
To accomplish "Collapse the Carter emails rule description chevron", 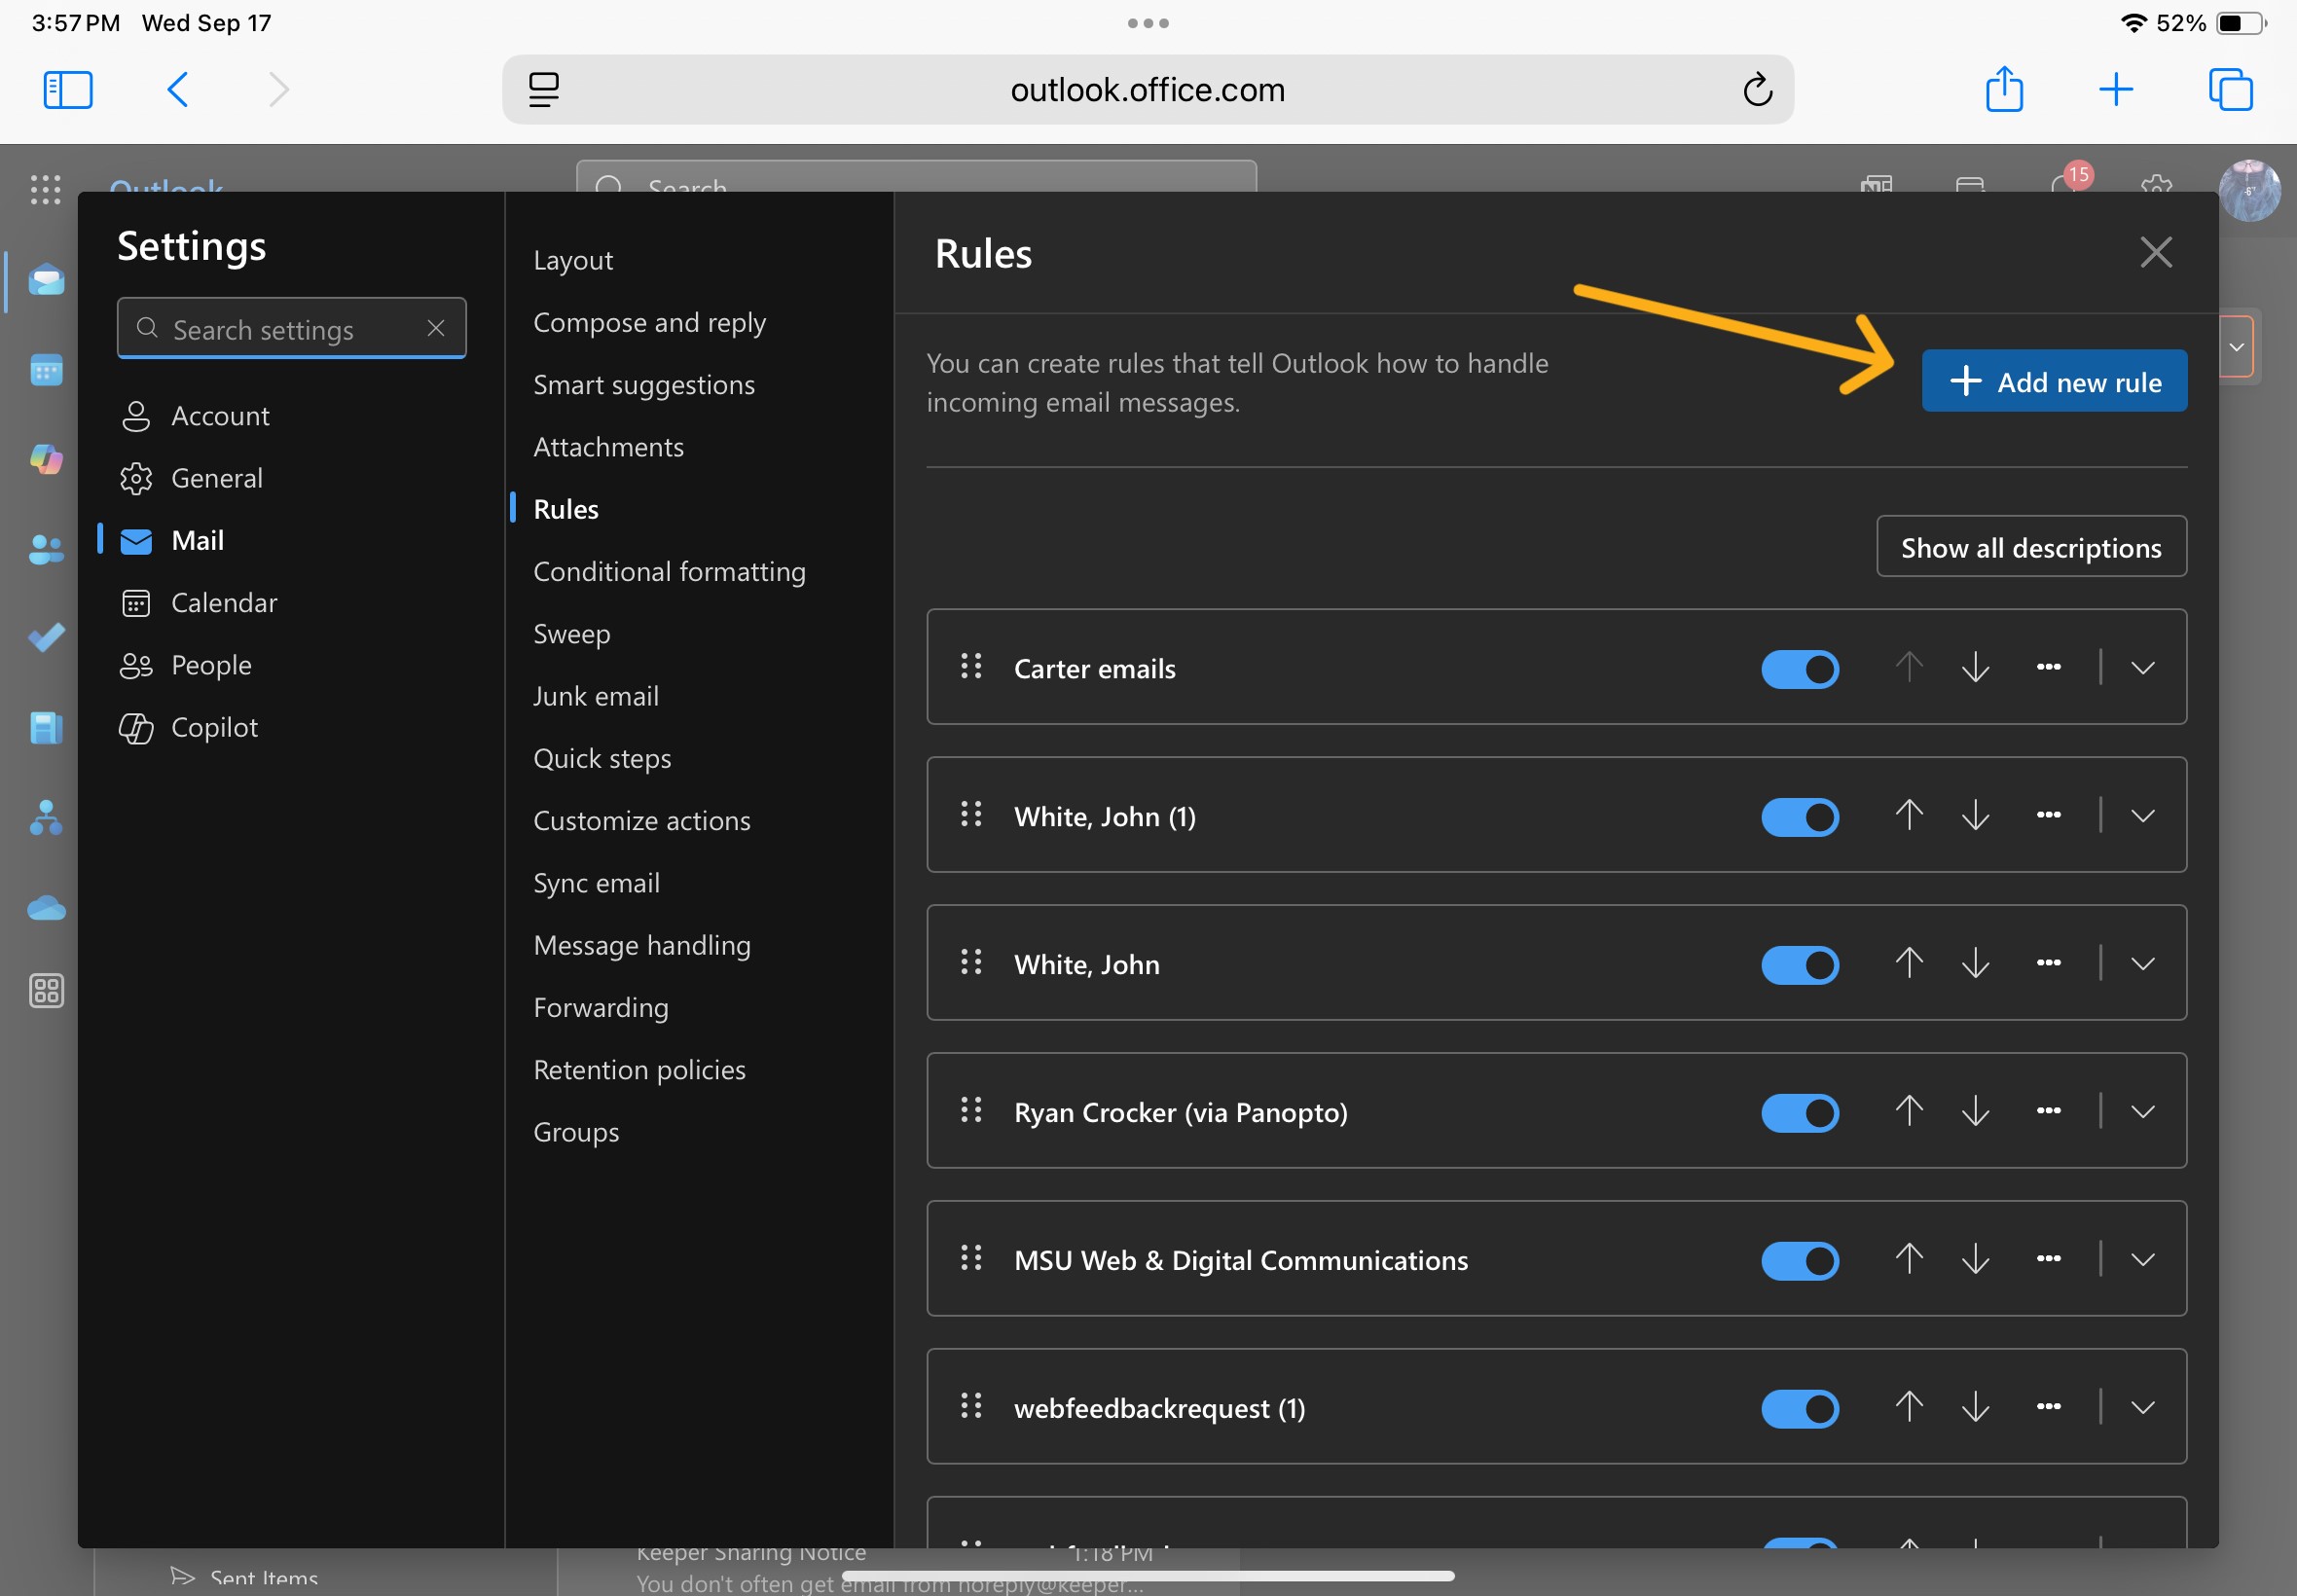I will click(x=2144, y=667).
